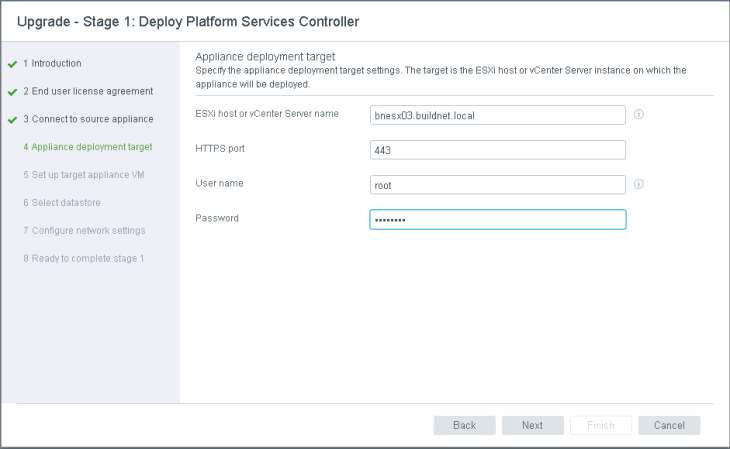Select step 7 Configure network settings
Image resolution: width=730 pixels, height=449 pixels.
pos(84,231)
